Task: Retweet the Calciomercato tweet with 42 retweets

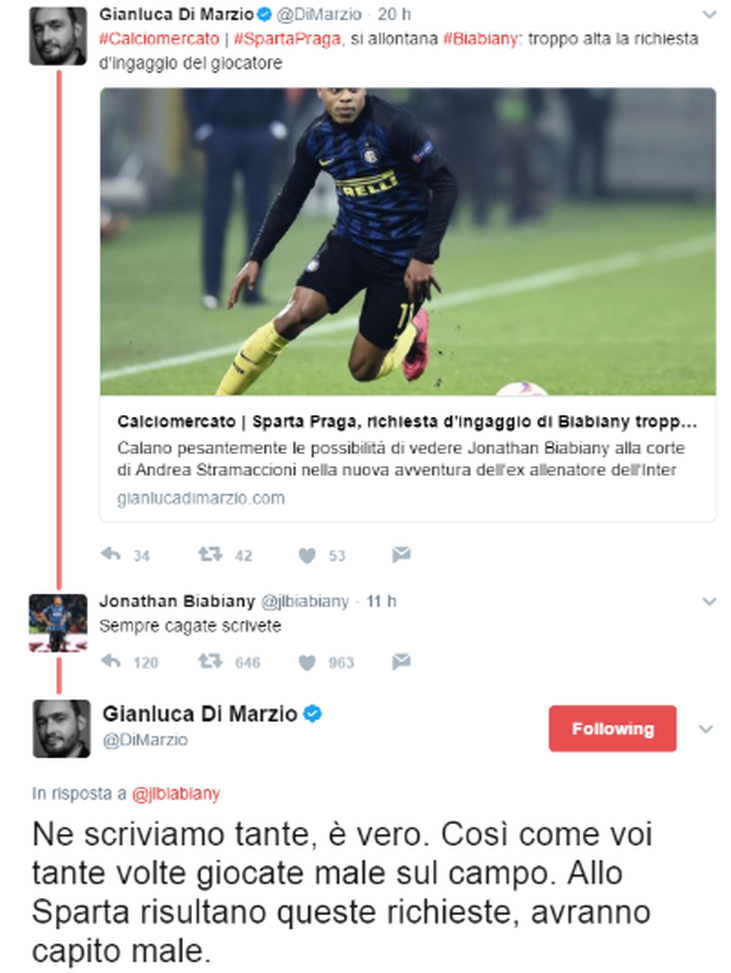Action: [210, 554]
